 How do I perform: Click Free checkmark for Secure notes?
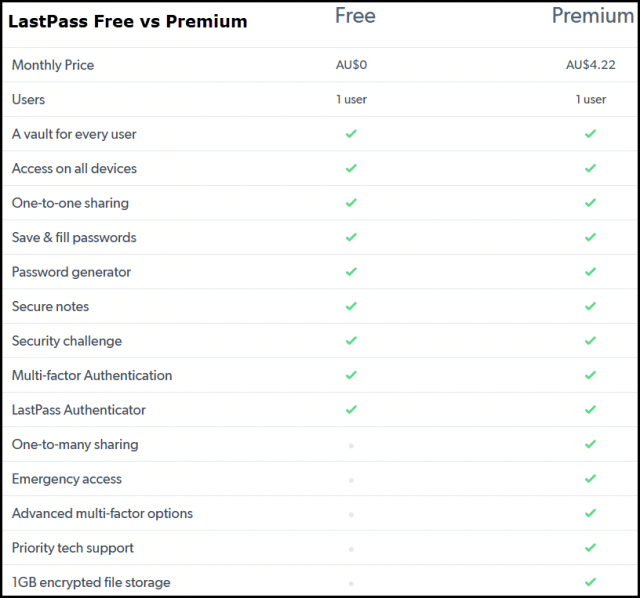tap(351, 306)
